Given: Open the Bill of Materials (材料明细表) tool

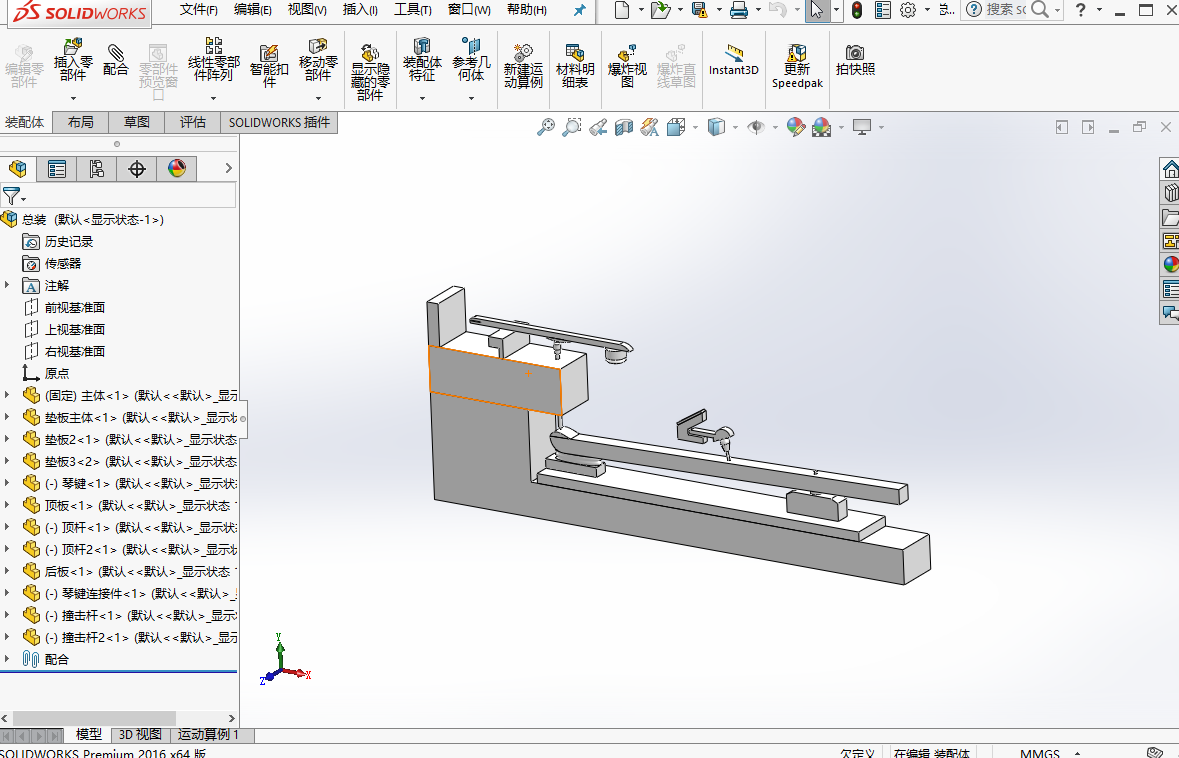Looking at the screenshot, I should point(575,66).
